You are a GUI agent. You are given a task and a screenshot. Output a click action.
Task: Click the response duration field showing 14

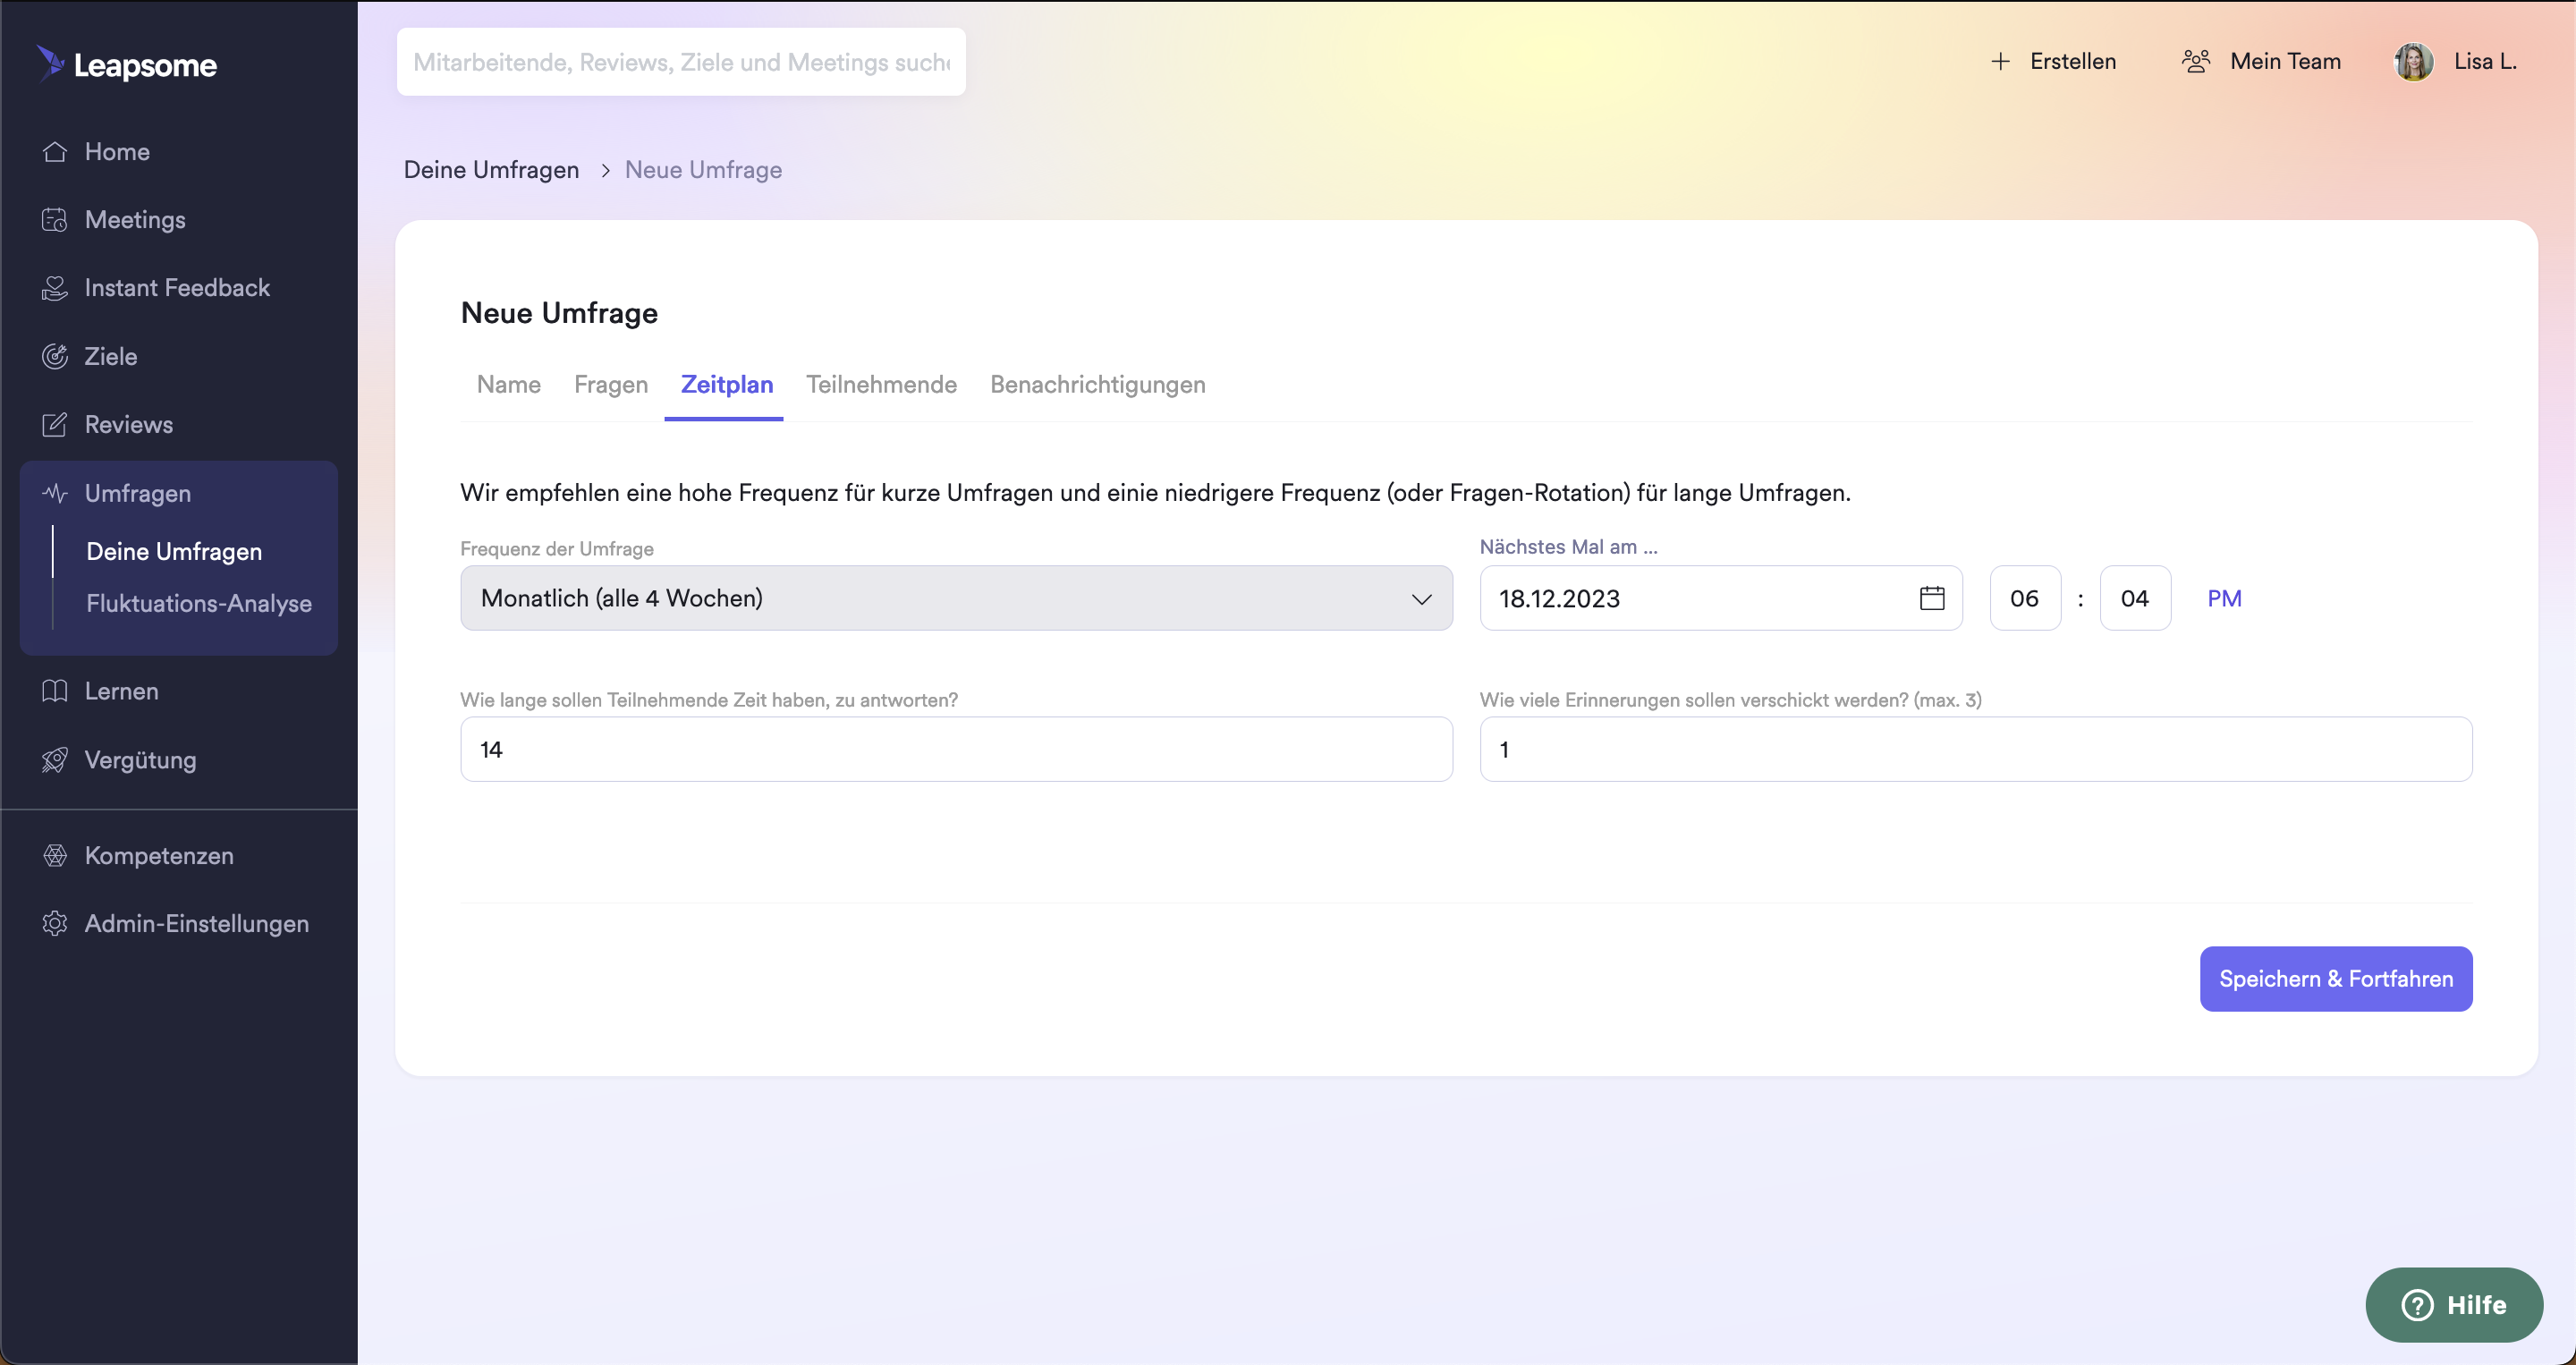click(x=956, y=749)
